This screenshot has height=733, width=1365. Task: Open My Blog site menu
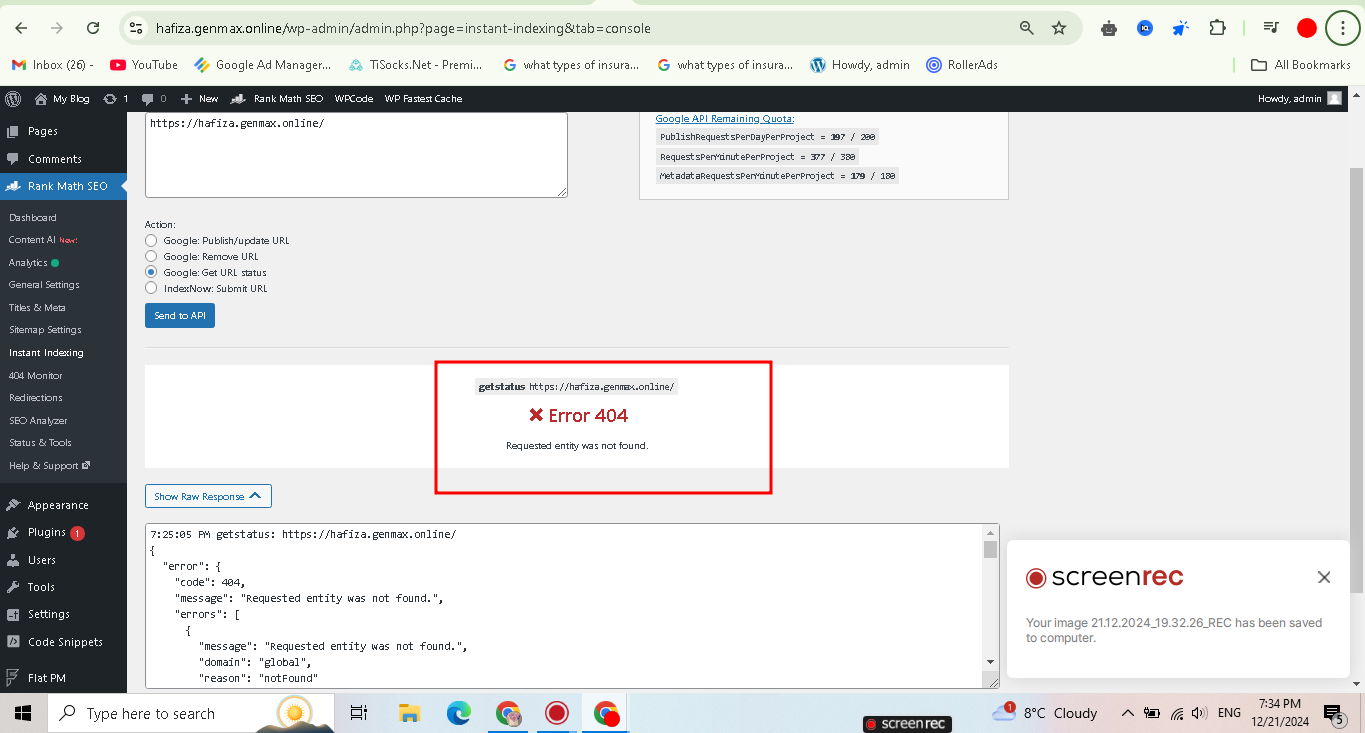62,99
